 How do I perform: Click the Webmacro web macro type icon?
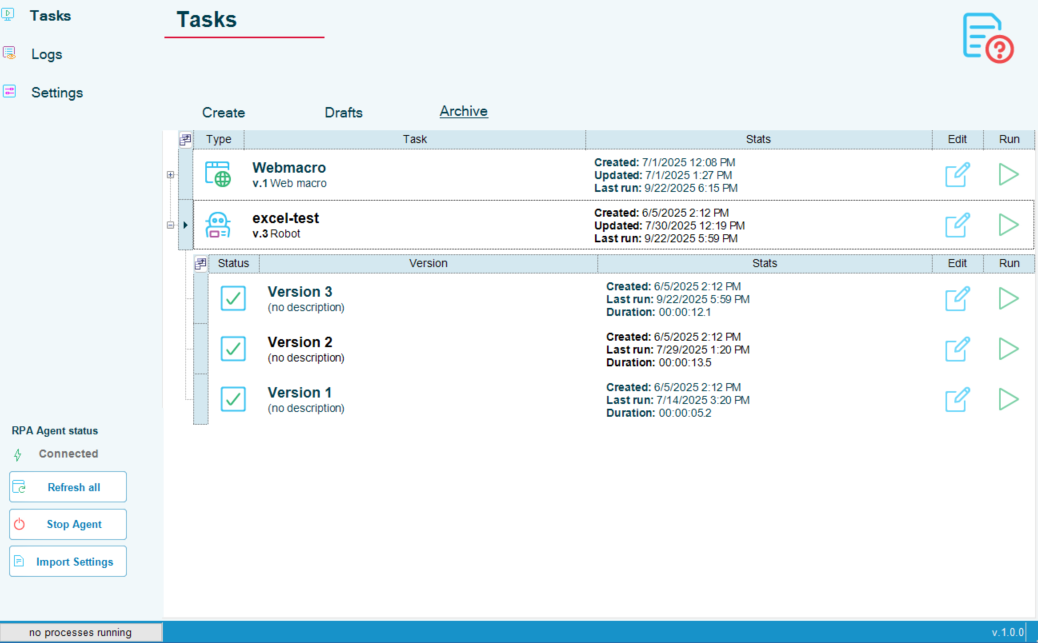(x=218, y=175)
